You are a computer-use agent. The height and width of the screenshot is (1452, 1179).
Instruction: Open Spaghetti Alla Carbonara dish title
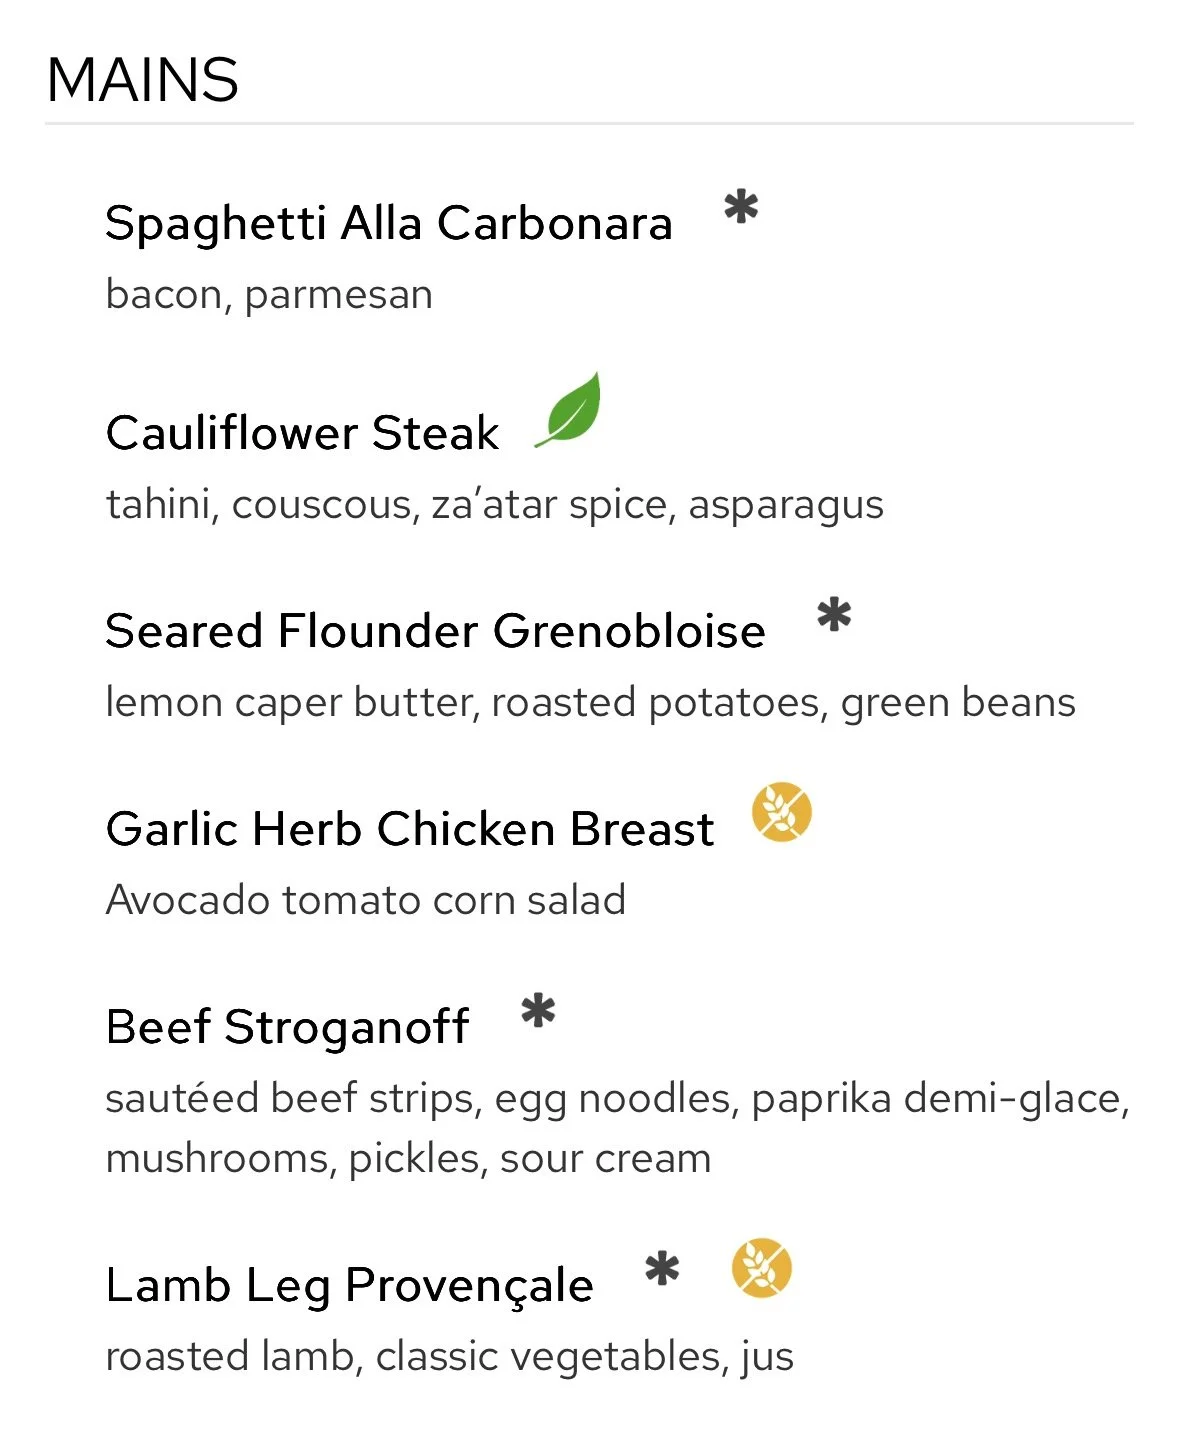click(x=388, y=223)
